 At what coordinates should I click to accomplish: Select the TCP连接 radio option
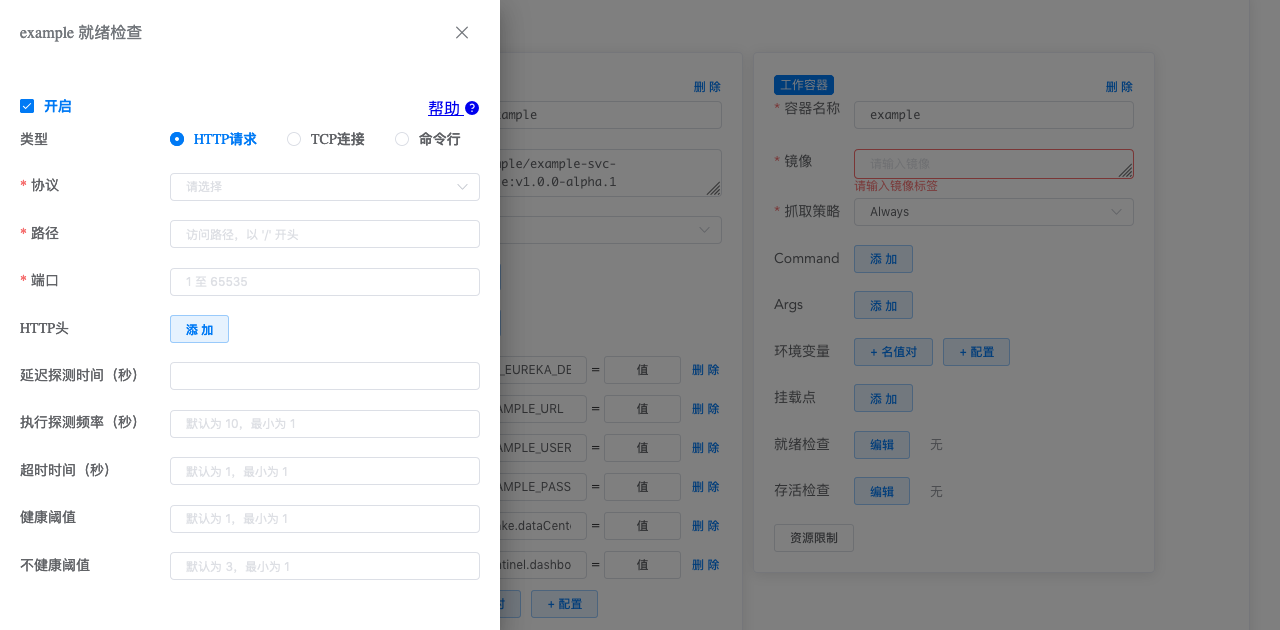[294, 139]
